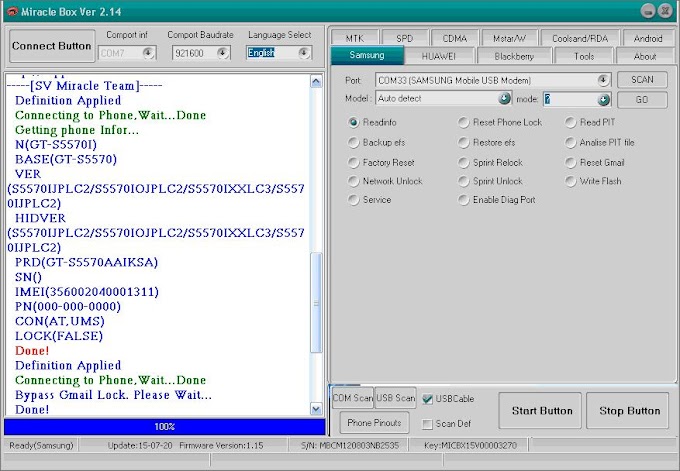Open the Tools tab
Viewport: 680px width, 471px height.
point(584,56)
